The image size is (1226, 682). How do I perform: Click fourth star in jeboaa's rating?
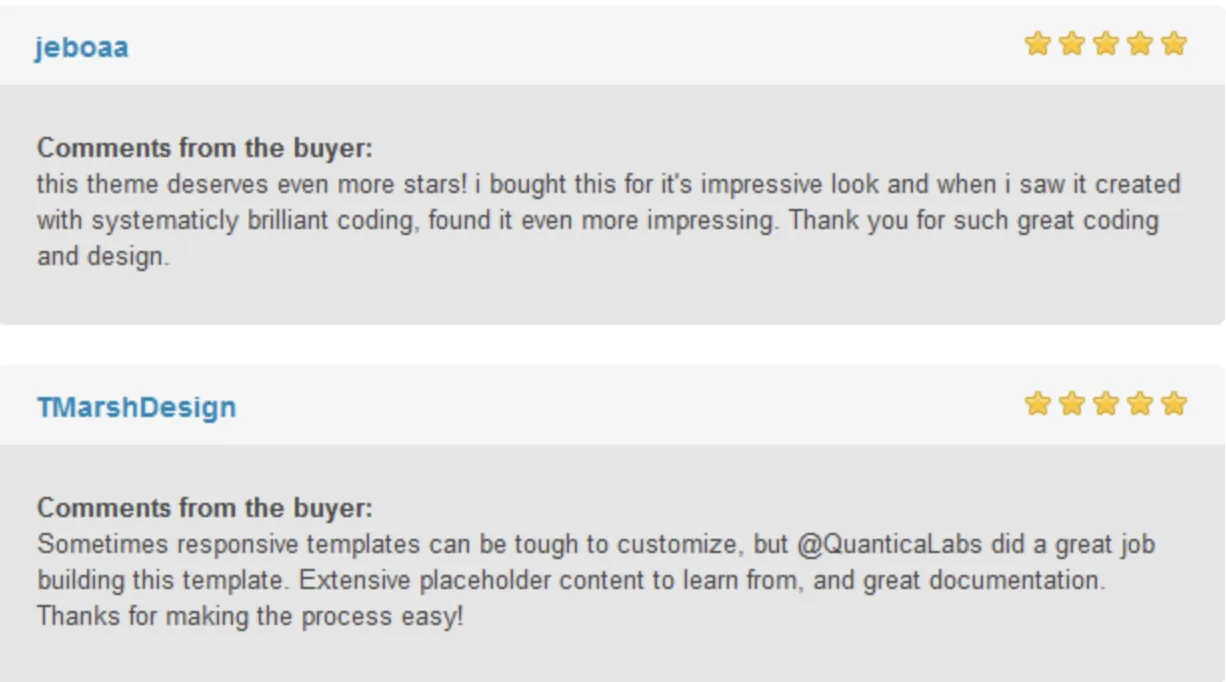[x=1140, y=44]
